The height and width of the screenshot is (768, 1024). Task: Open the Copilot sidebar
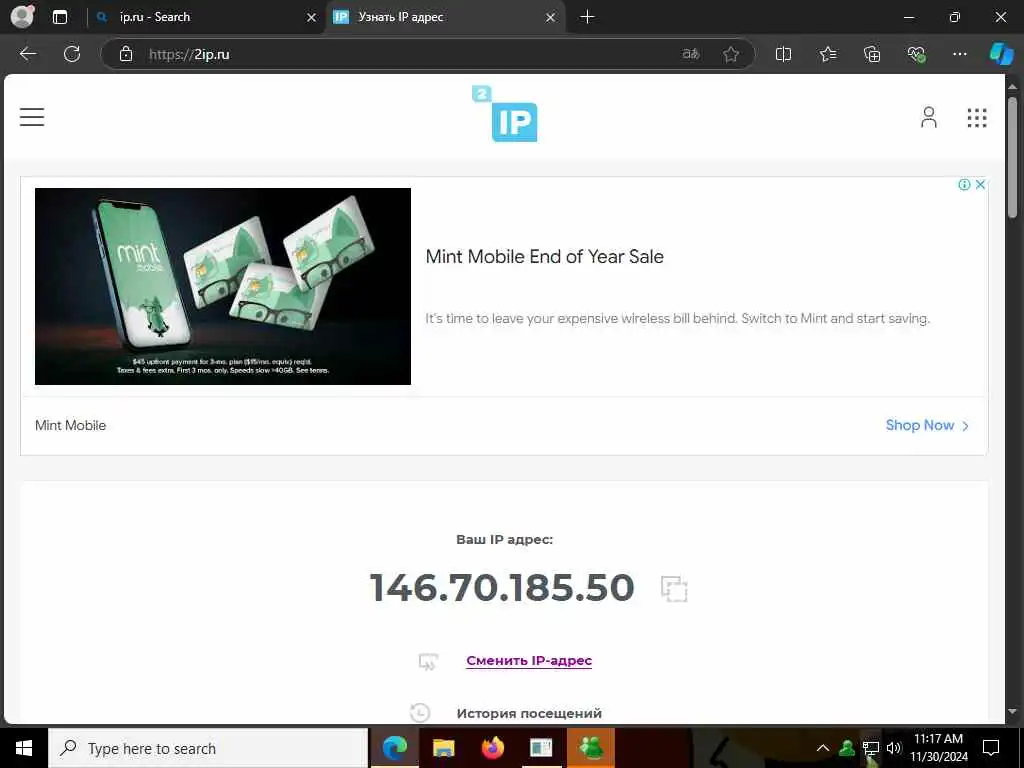[x=1000, y=54]
